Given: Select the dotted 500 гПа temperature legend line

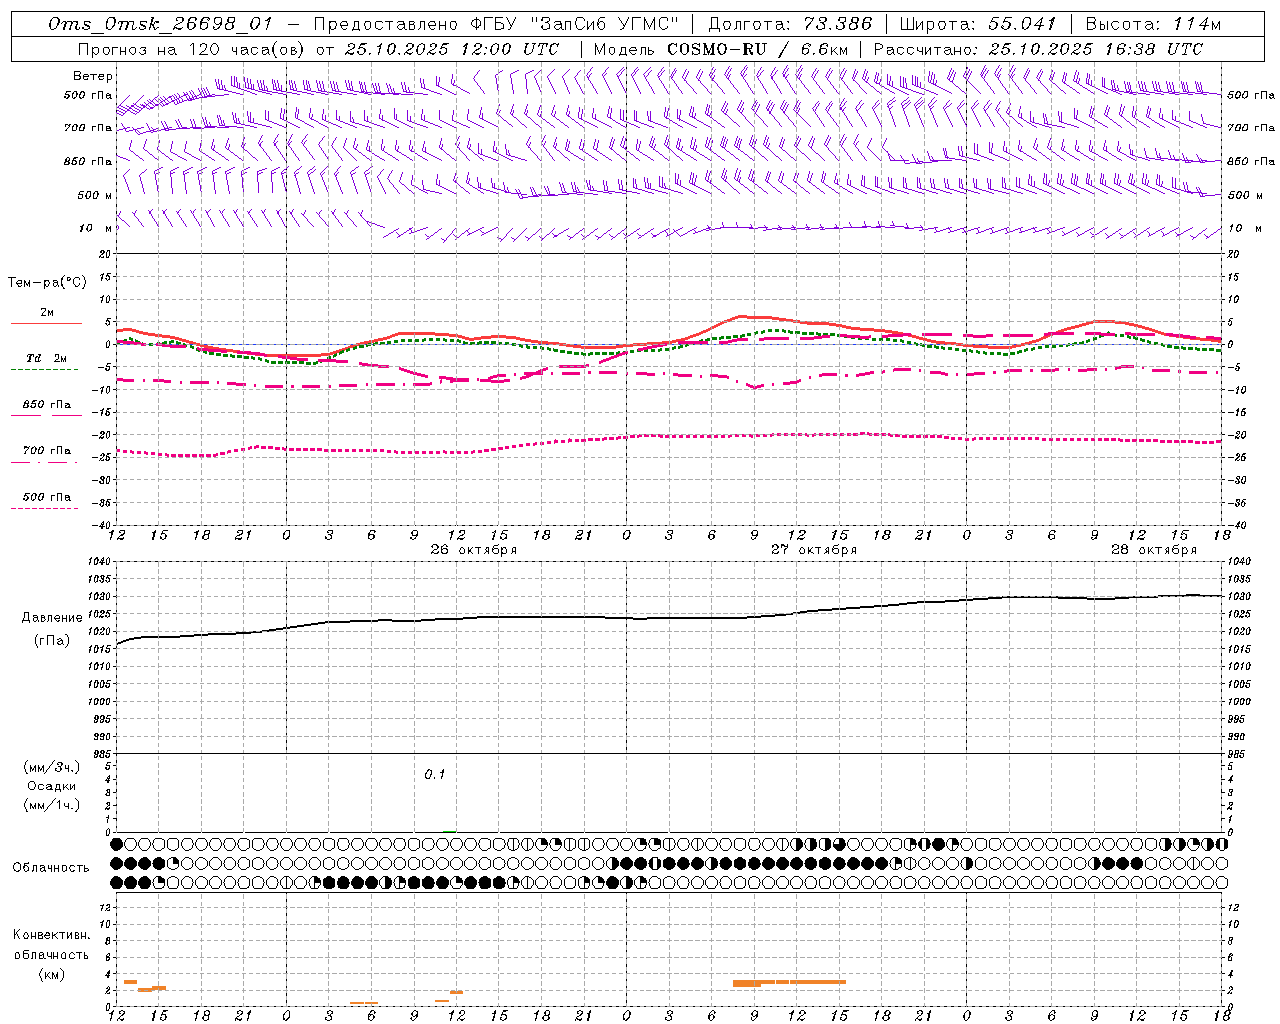Looking at the screenshot, I should (x=44, y=508).
